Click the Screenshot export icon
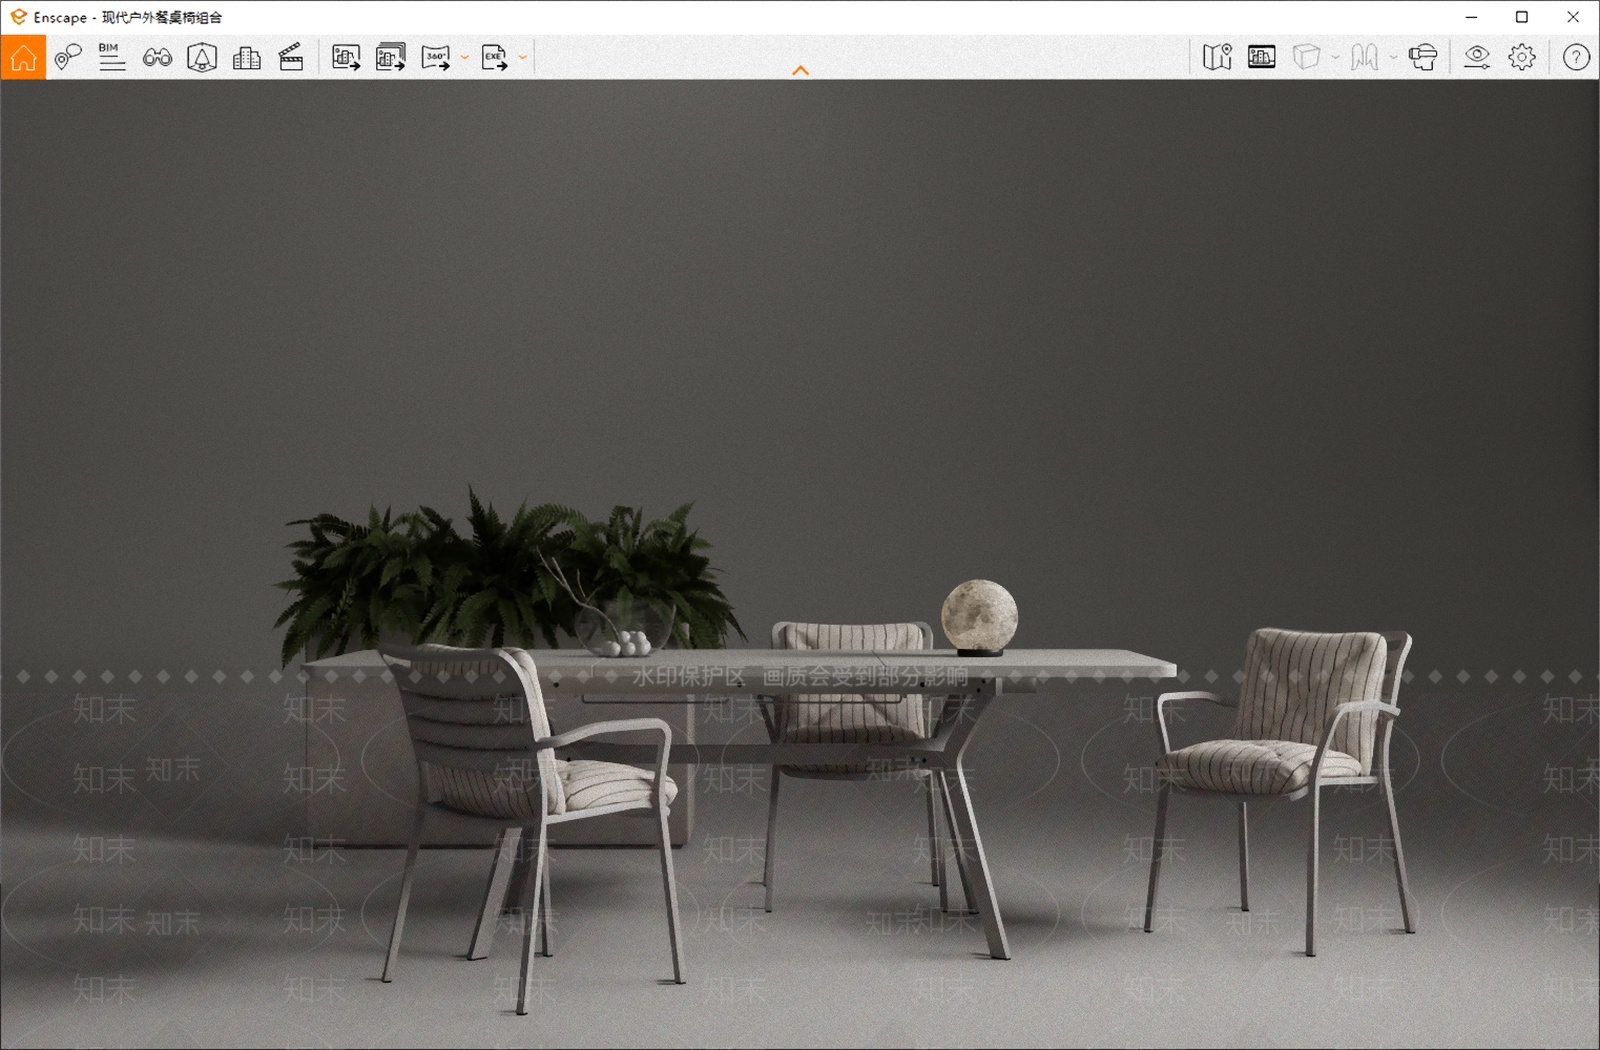Viewport: 1600px width, 1050px height. click(346, 57)
